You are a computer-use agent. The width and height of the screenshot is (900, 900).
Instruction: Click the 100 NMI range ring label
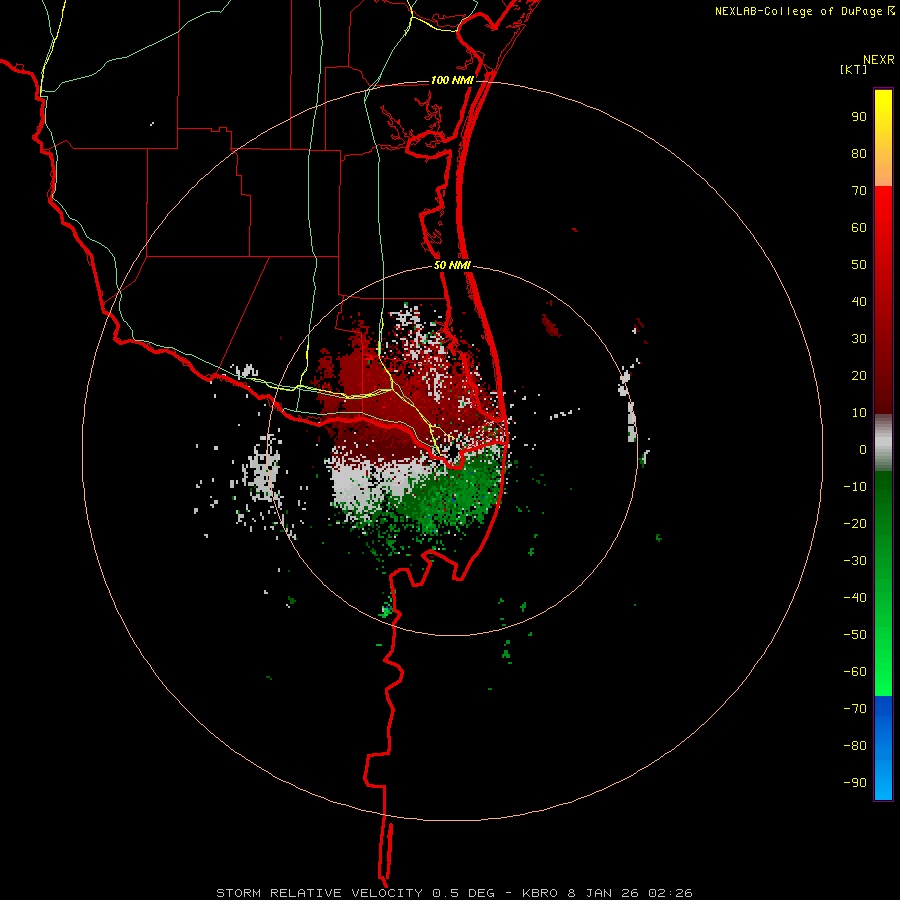point(452,80)
